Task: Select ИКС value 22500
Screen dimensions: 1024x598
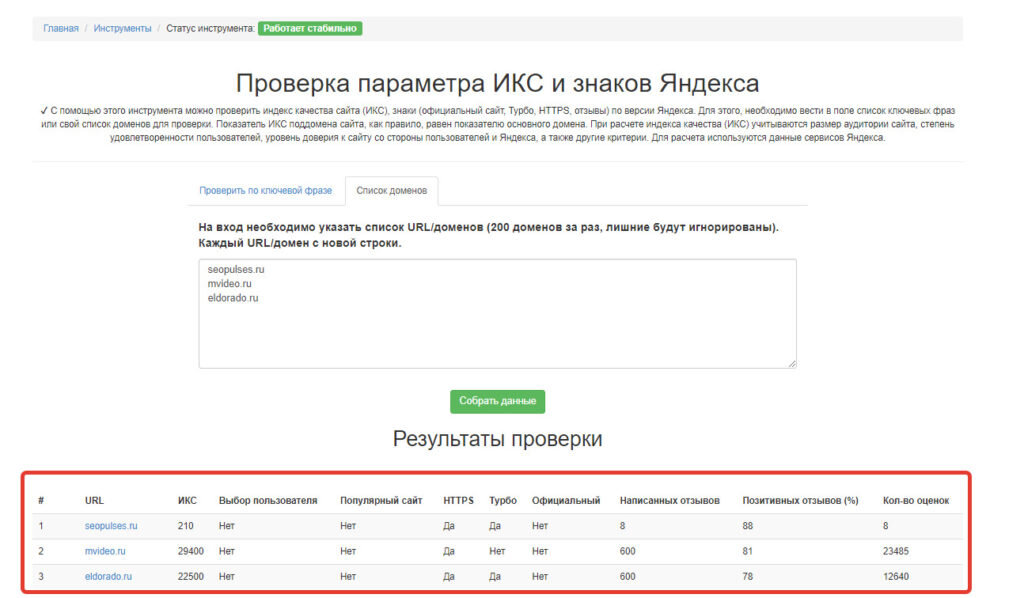Action: (191, 576)
